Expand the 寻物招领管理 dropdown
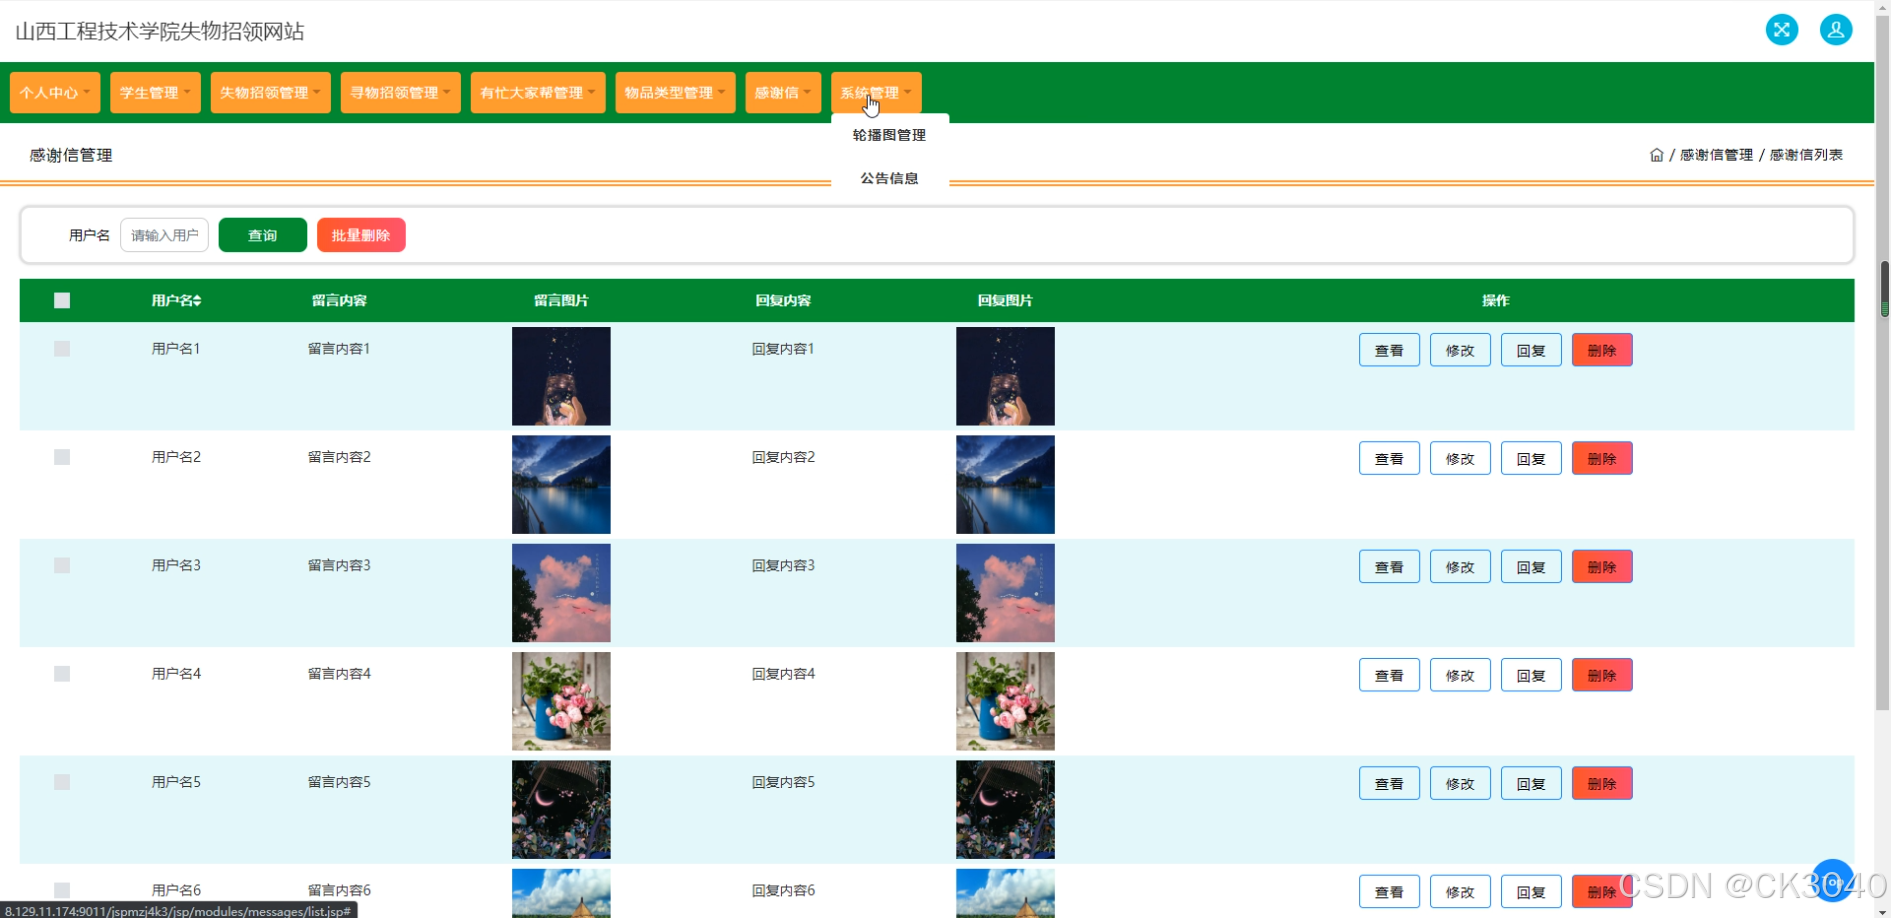 point(400,93)
